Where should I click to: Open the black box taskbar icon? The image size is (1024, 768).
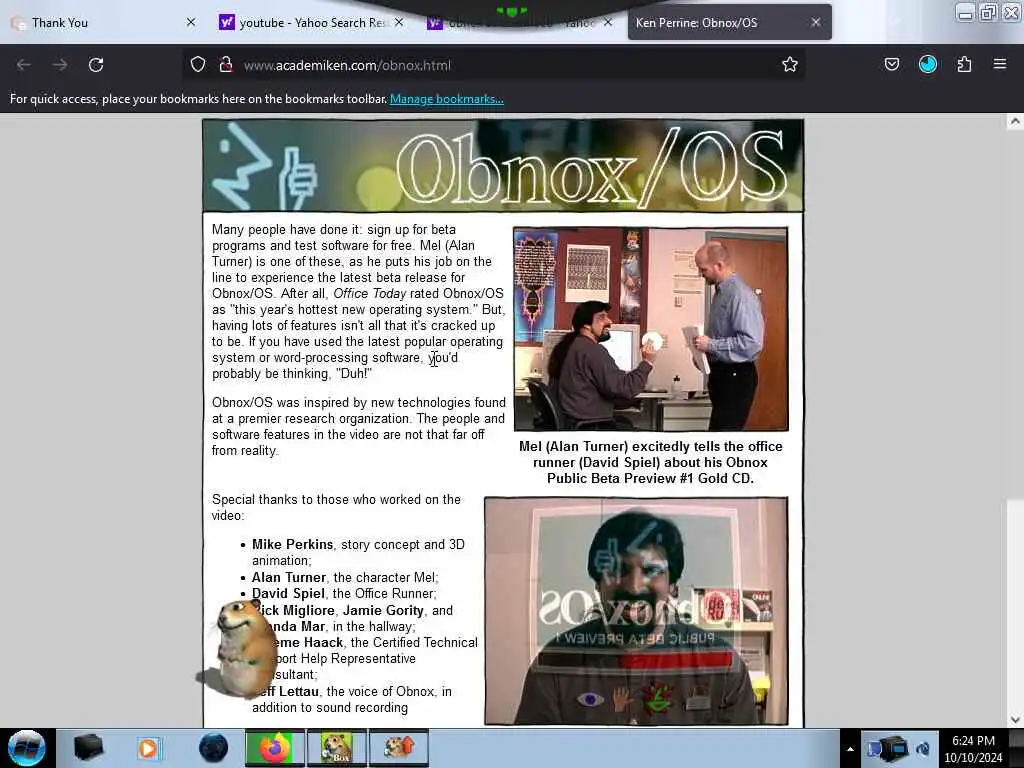click(88, 748)
